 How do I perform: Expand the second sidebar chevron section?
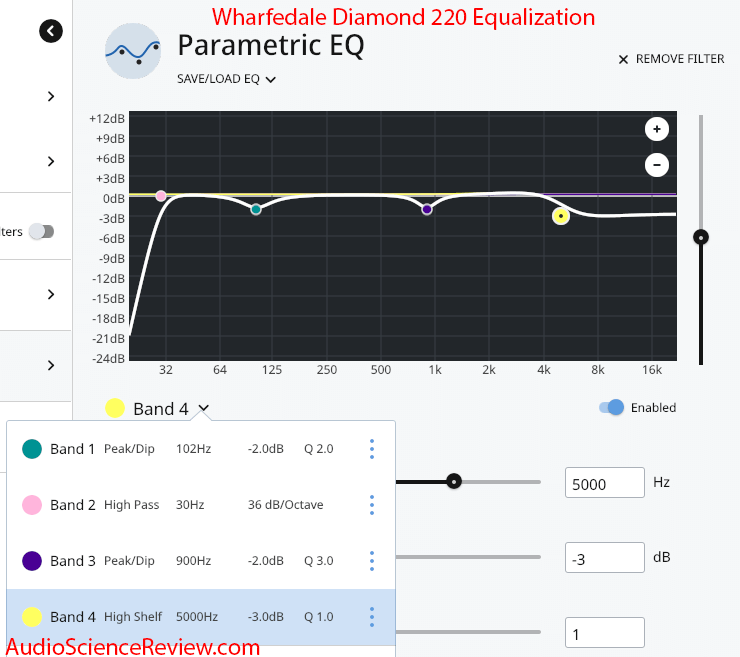point(51,161)
